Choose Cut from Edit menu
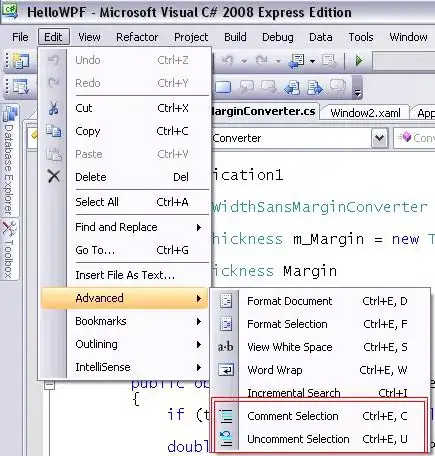 (x=125, y=108)
